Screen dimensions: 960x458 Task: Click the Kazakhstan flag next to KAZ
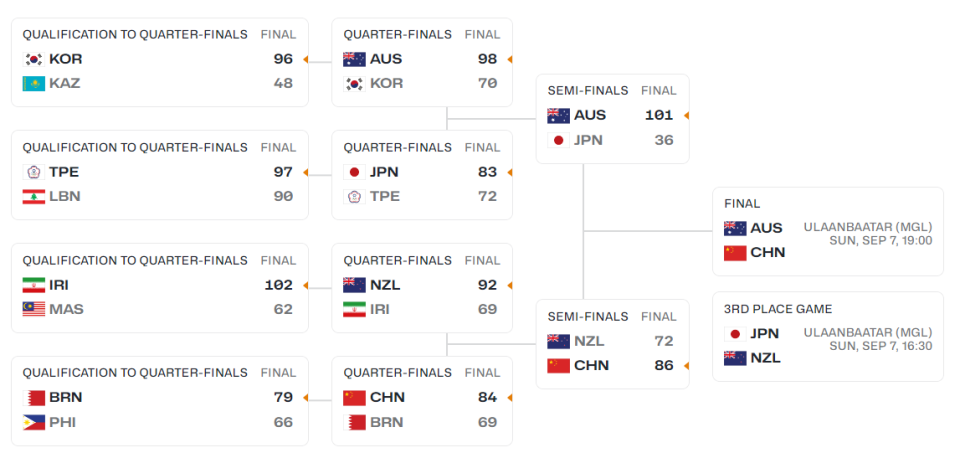(34, 83)
